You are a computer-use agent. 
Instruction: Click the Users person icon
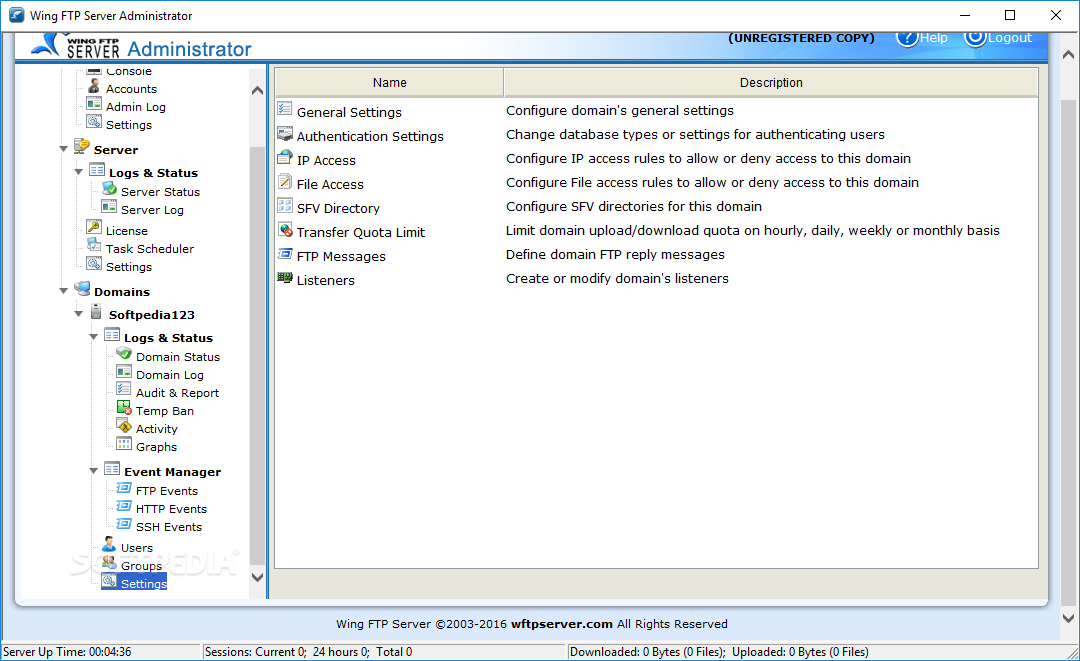[x=109, y=545]
